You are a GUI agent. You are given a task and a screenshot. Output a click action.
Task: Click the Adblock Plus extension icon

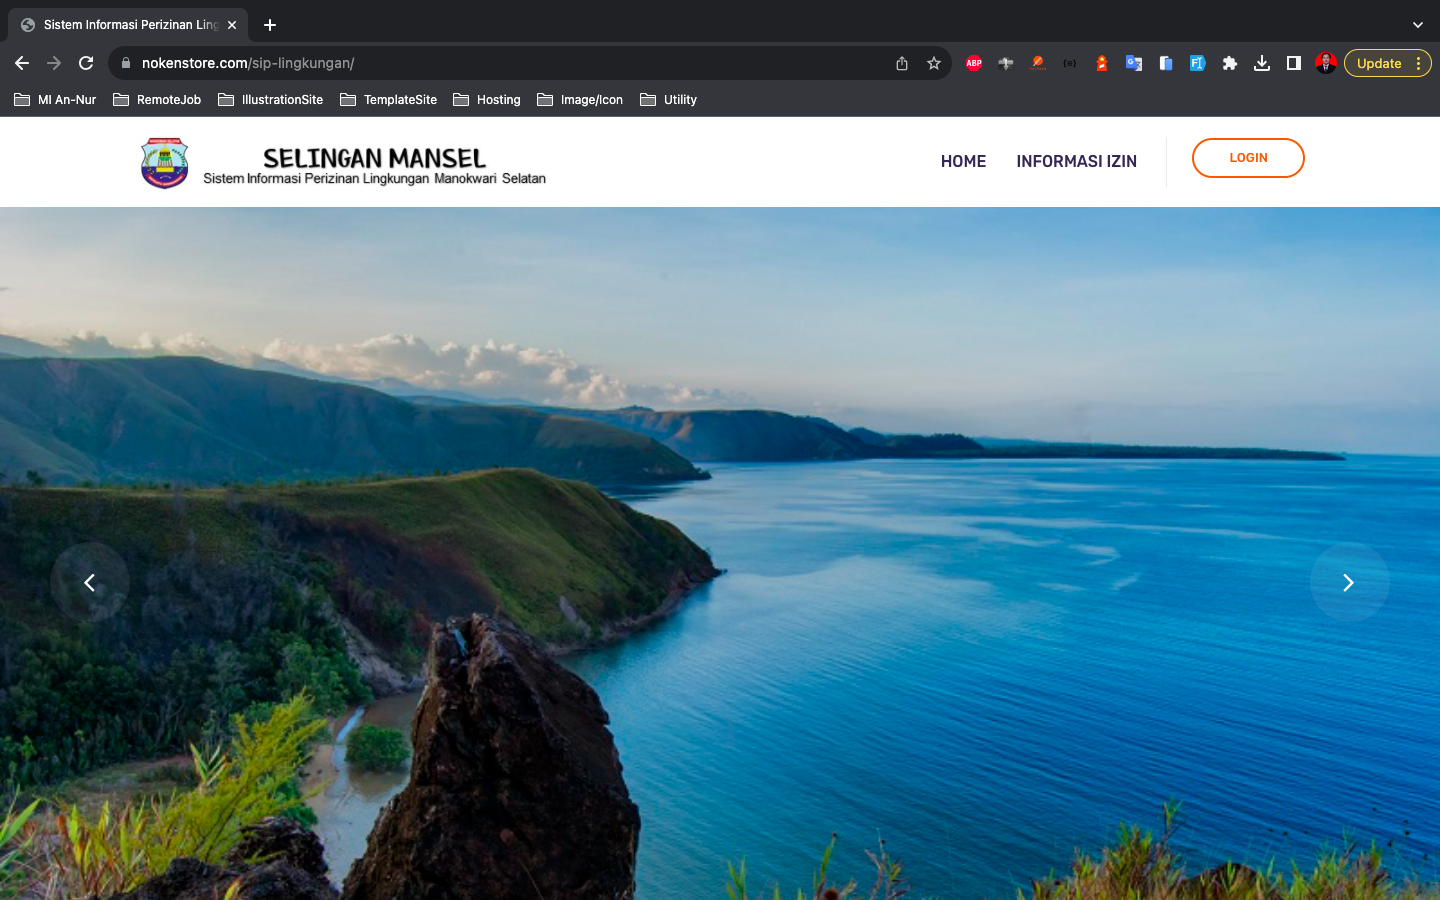pos(973,63)
